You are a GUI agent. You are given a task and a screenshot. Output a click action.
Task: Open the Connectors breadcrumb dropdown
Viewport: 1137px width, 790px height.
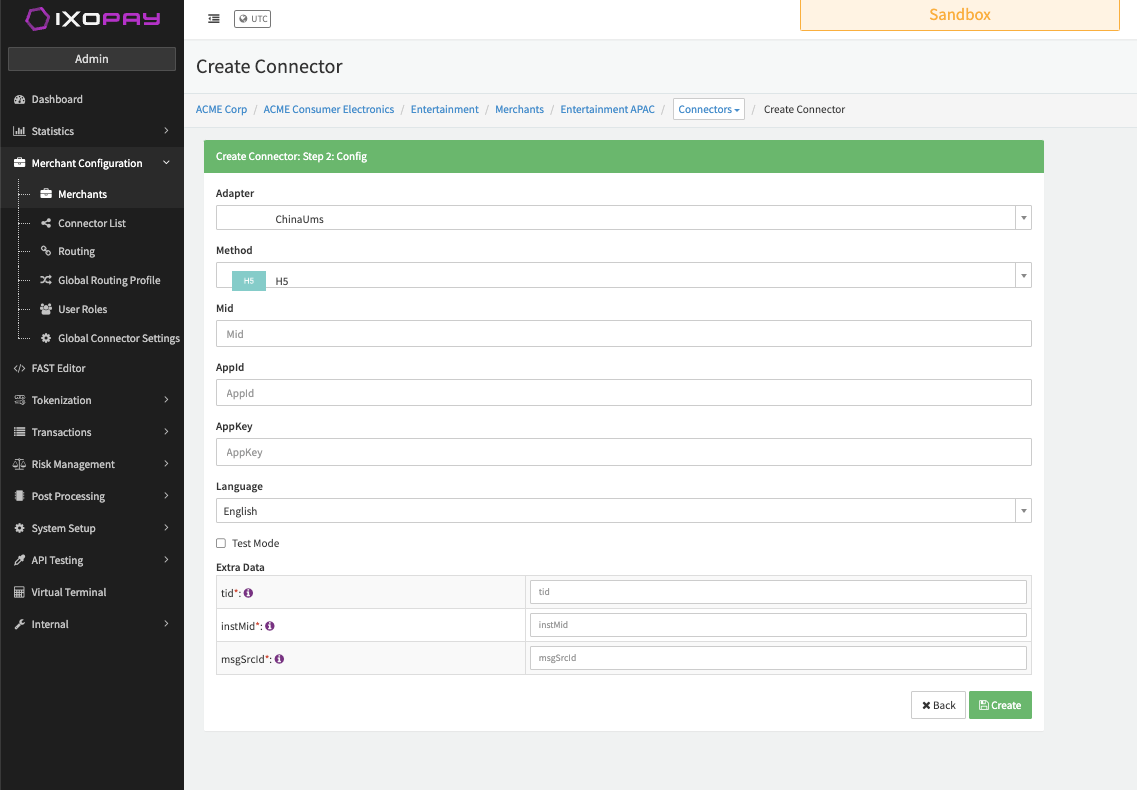pos(708,109)
